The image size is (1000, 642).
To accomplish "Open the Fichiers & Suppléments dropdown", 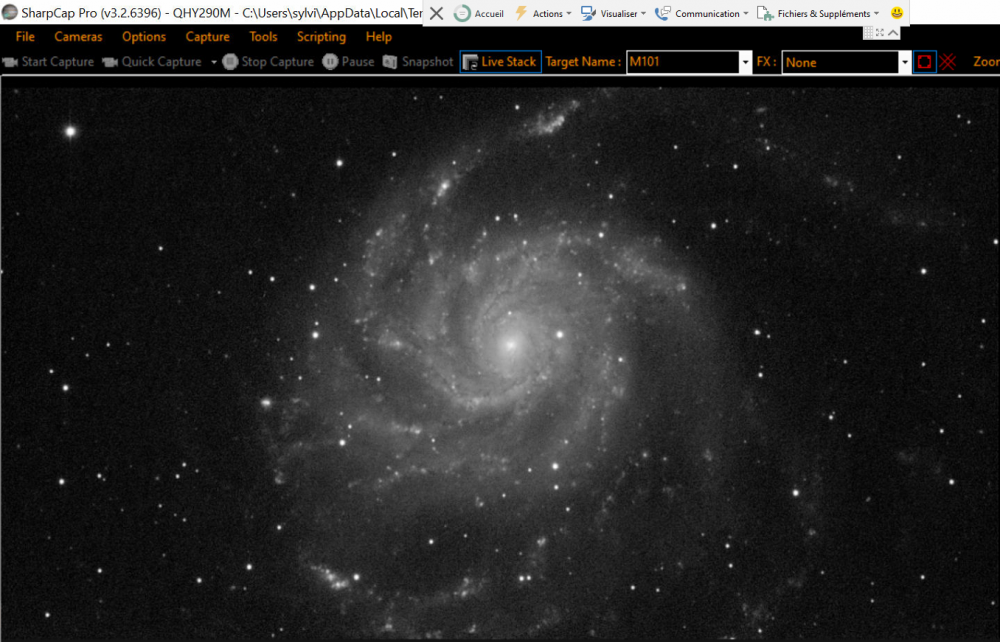I will coord(818,13).
